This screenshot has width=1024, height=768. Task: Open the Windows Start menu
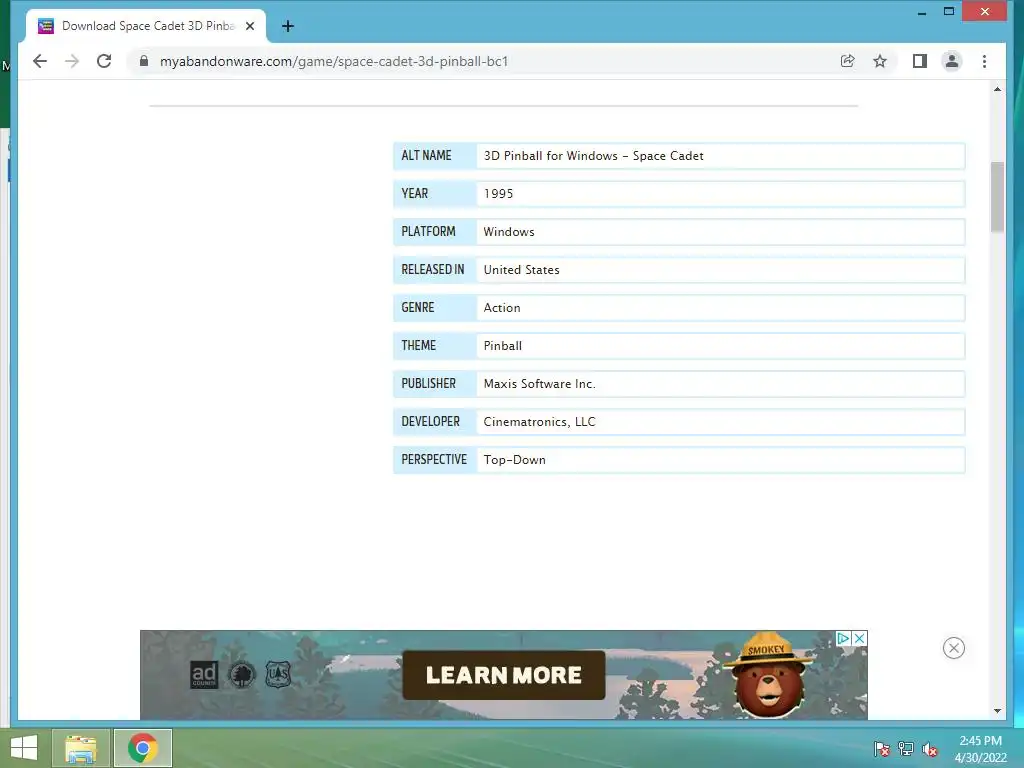click(24, 748)
